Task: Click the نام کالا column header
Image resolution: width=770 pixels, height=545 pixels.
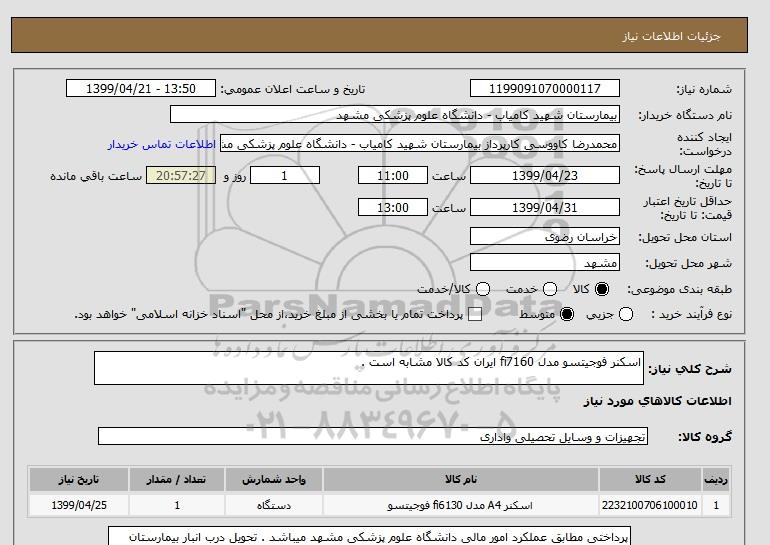Action: [x=461, y=479]
